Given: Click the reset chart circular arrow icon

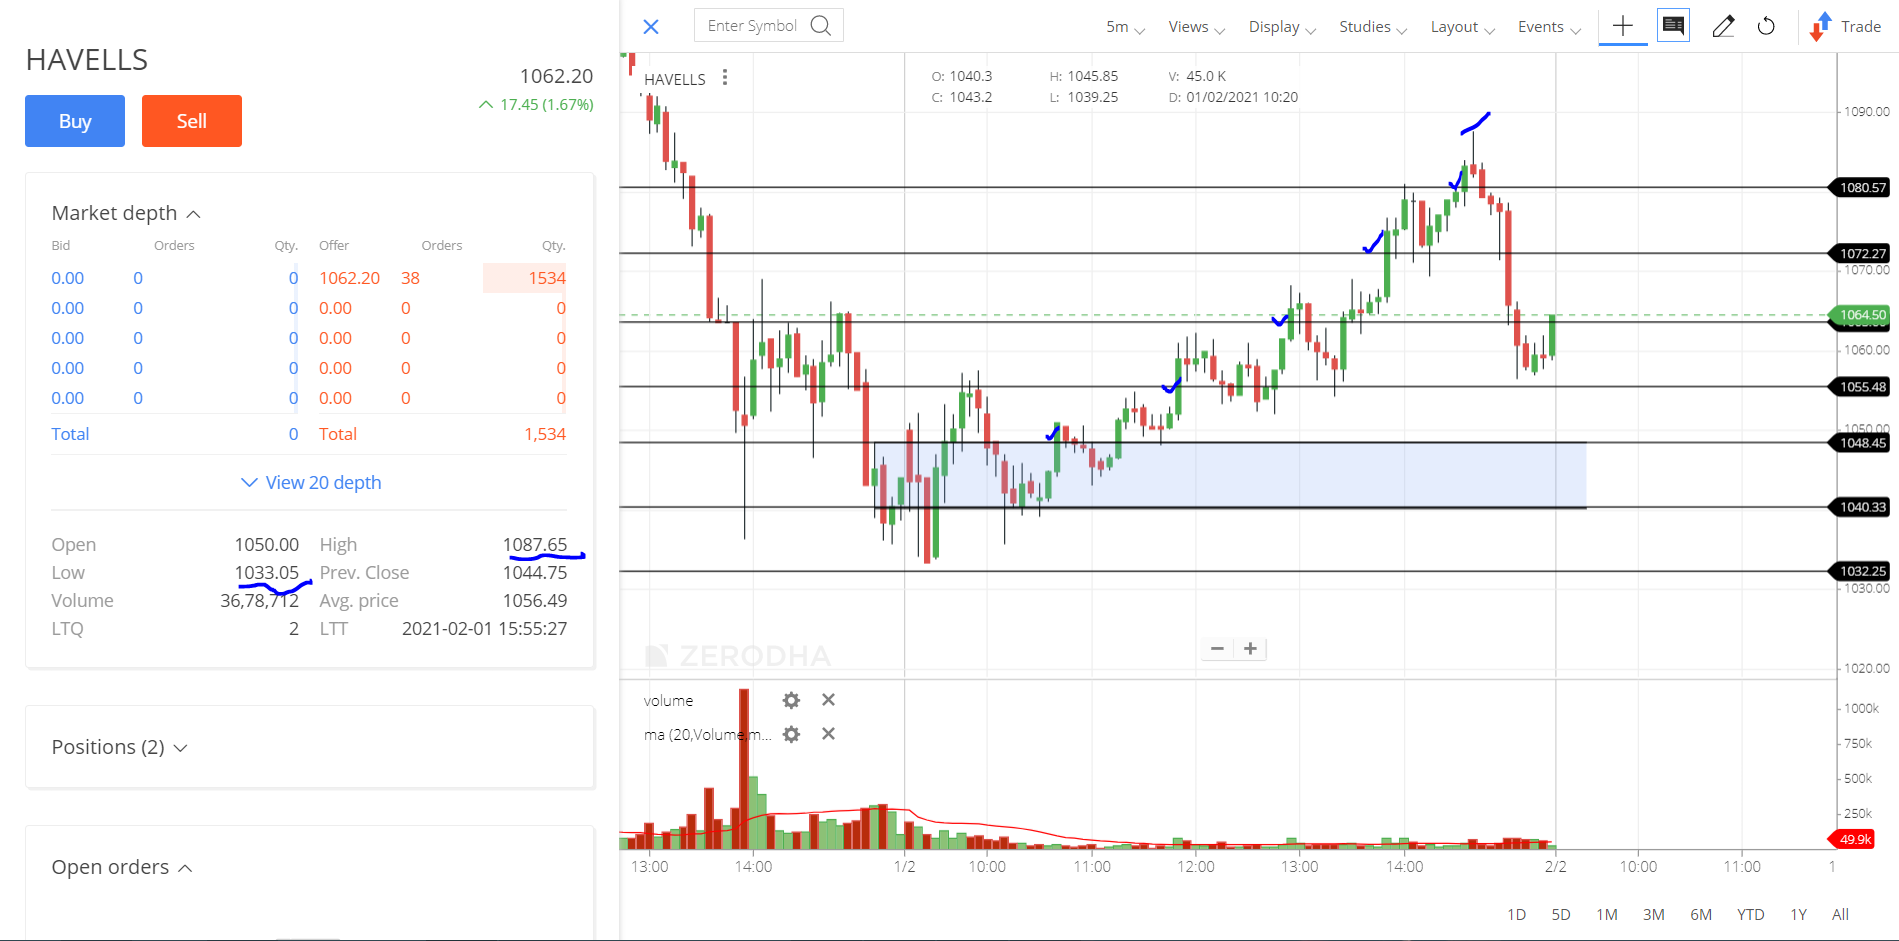Looking at the screenshot, I should [x=1767, y=26].
